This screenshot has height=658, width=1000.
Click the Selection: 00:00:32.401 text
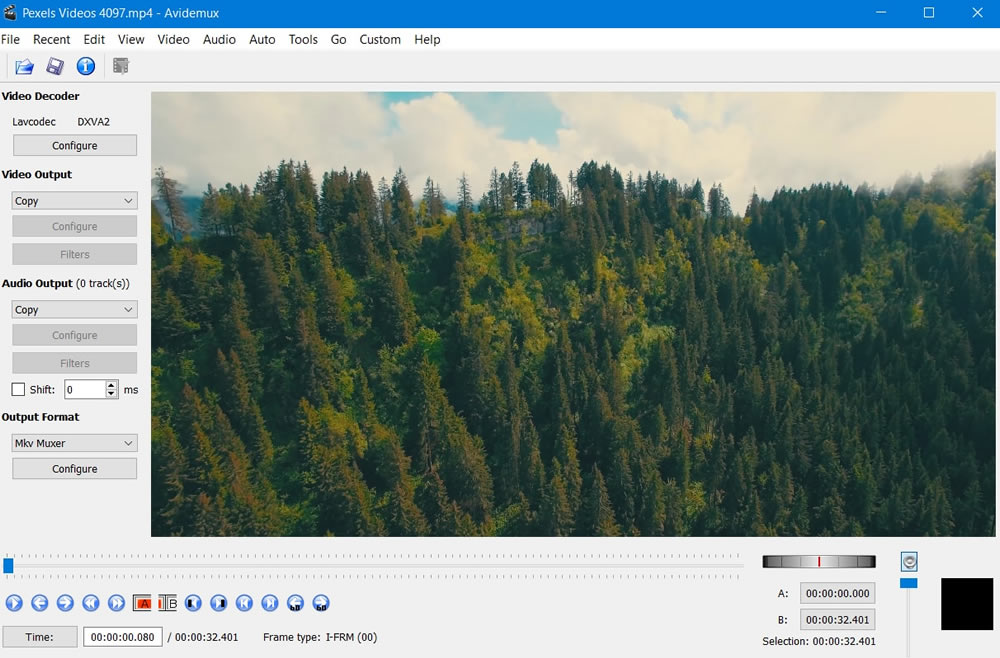[x=819, y=641]
